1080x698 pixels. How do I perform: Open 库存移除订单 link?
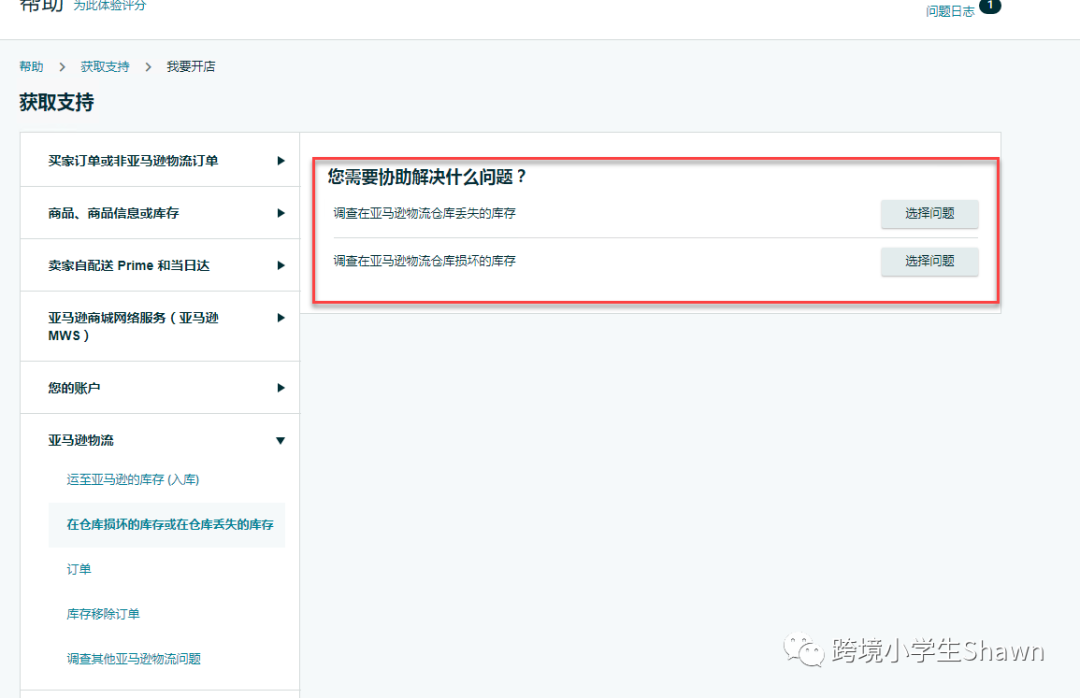(103, 614)
